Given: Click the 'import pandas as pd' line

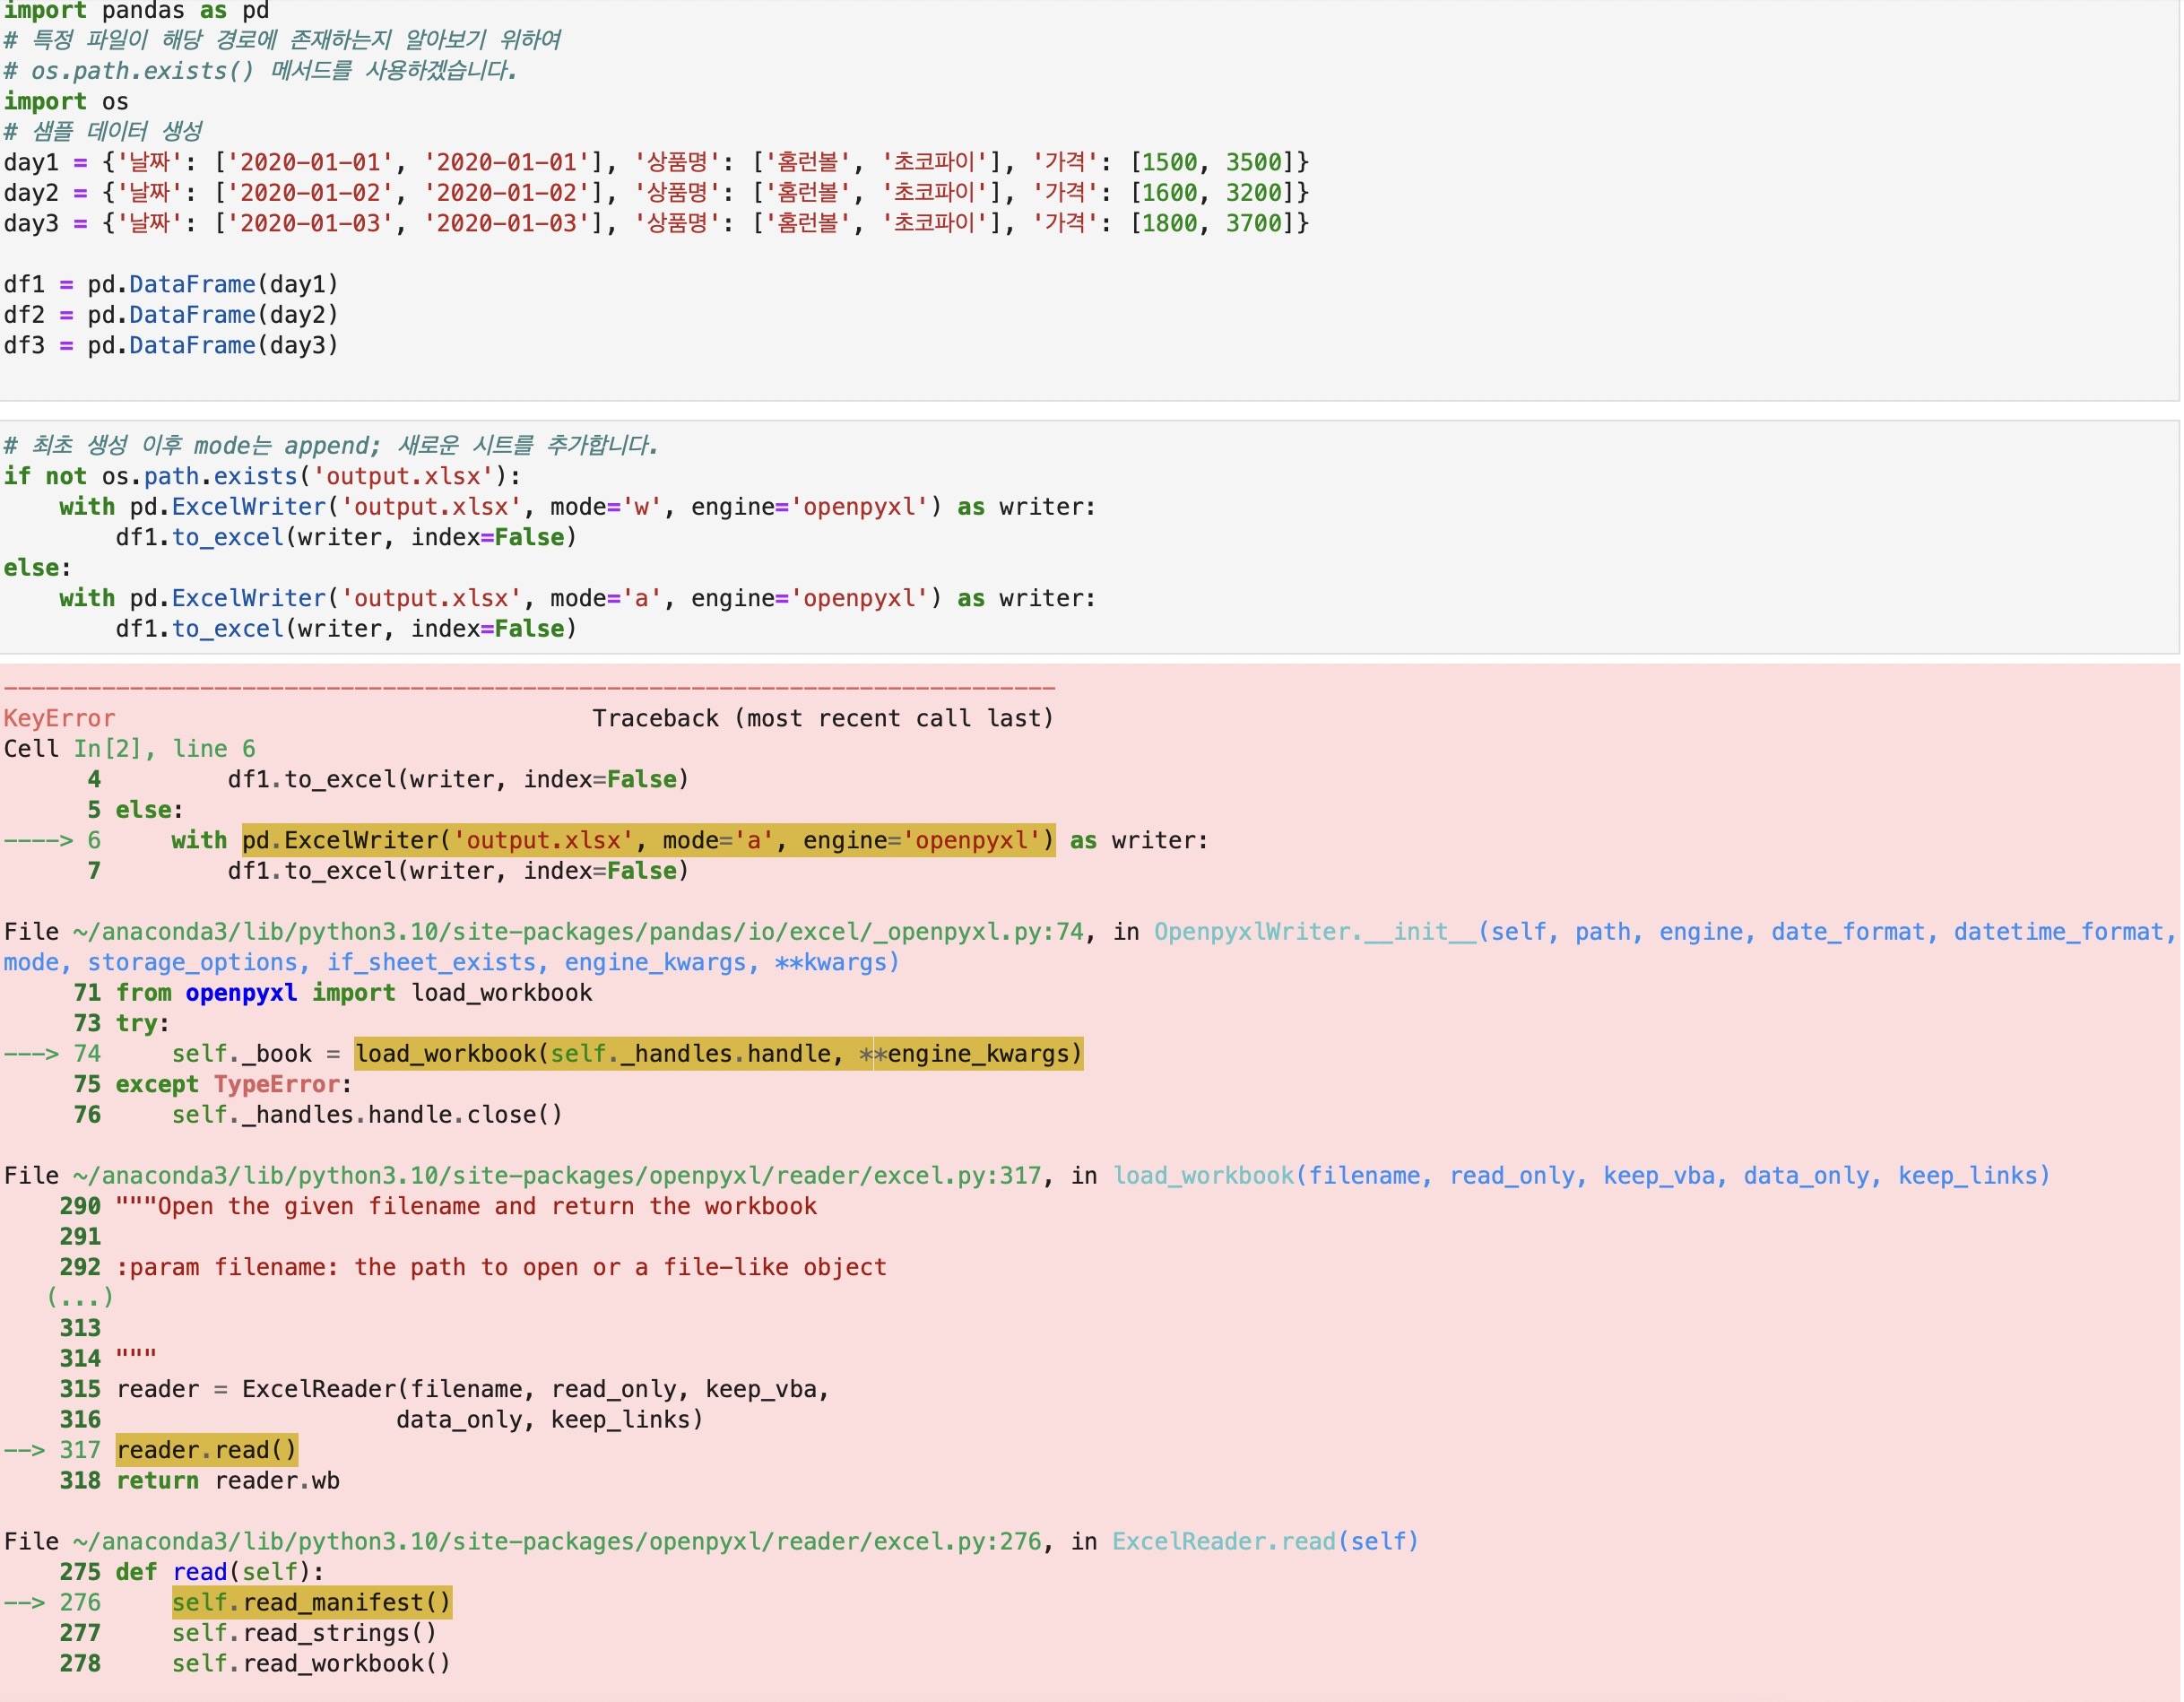Looking at the screenshot, I should coord(136,10).
